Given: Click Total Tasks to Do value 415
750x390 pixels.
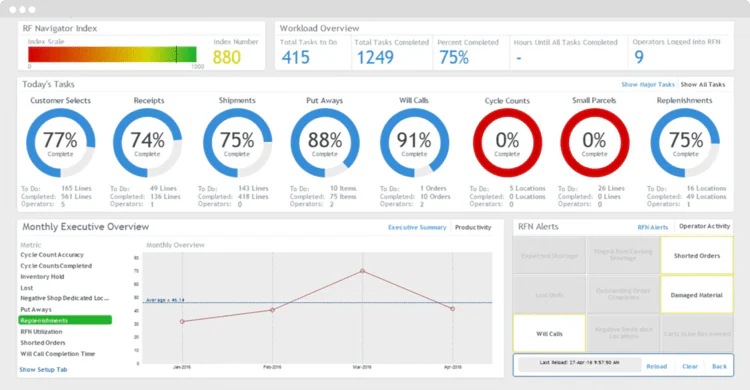Looking at the screenshot, I should click(x=296, y=58).
